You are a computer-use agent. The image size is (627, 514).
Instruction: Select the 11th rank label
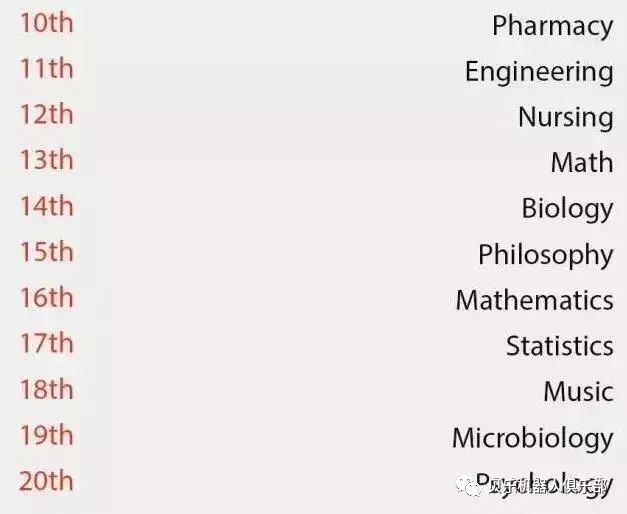click(x=47, y=68)
